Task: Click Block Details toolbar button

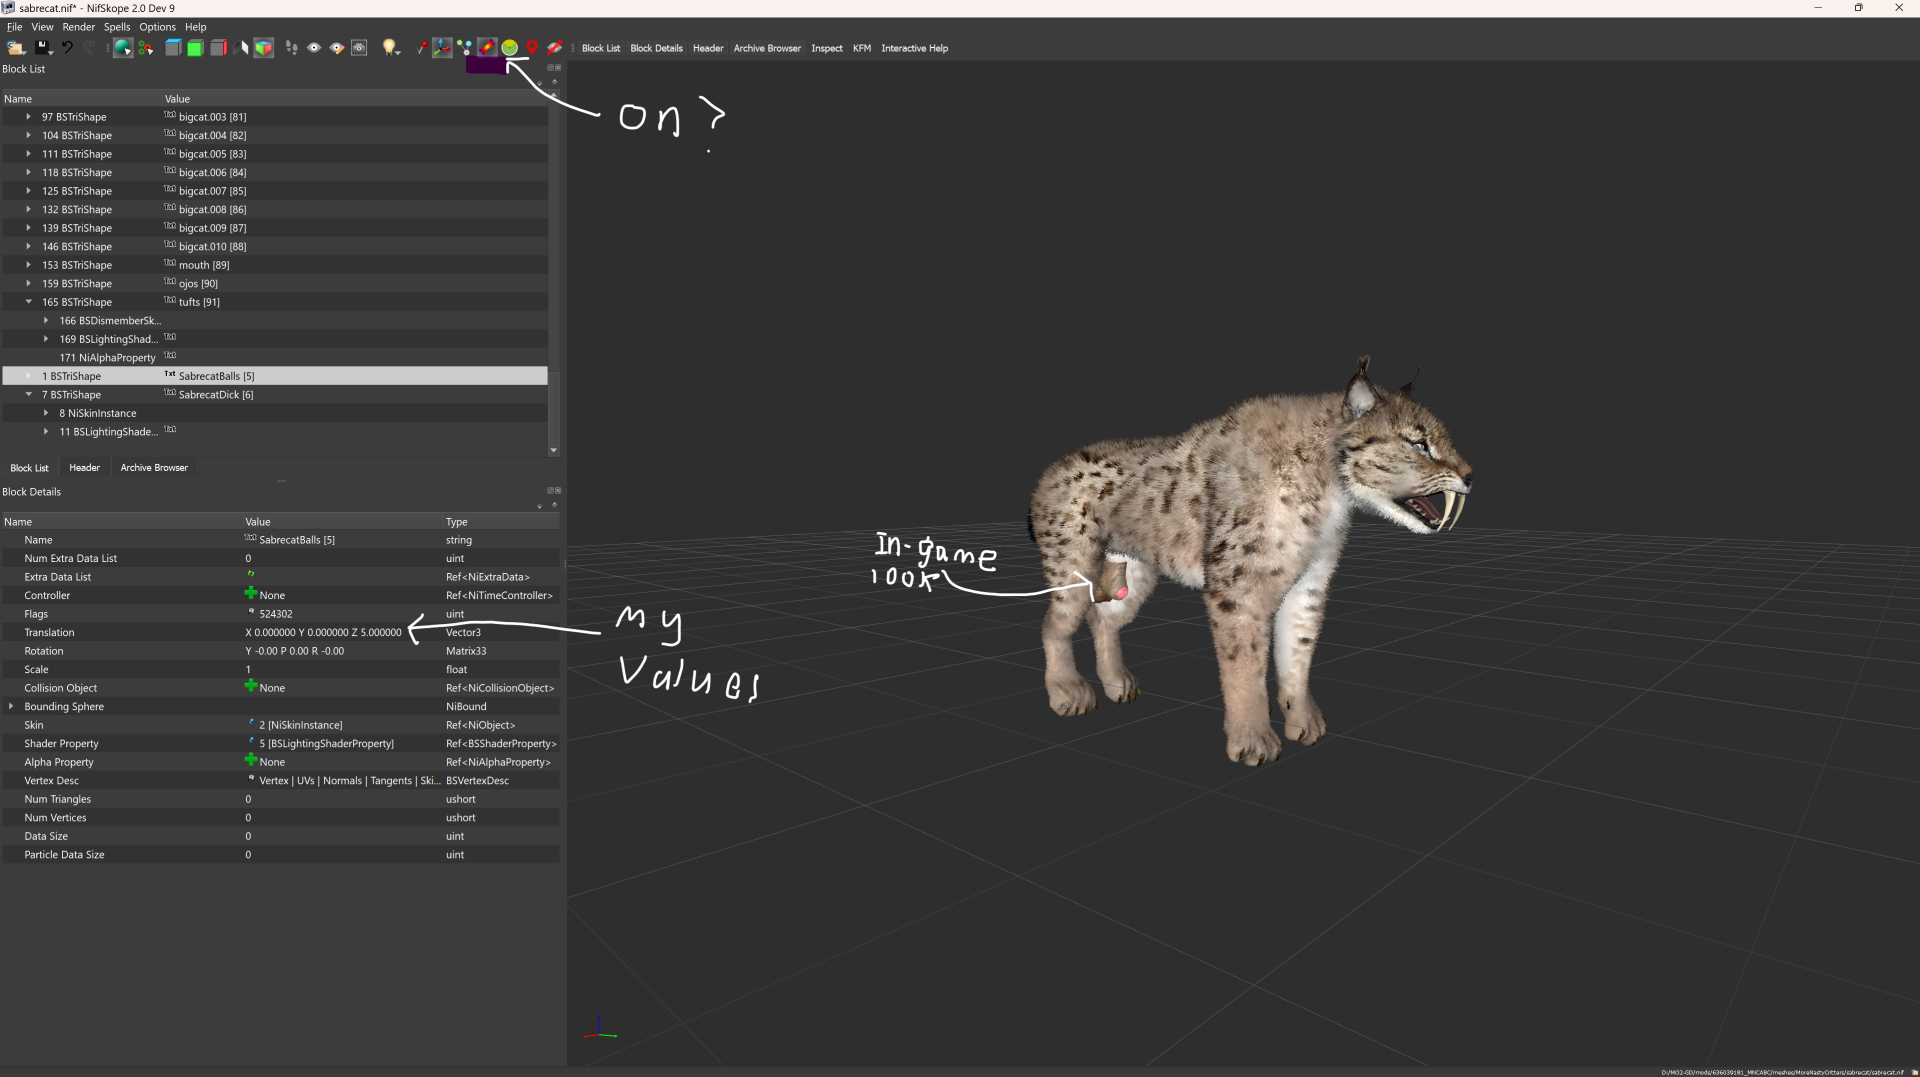Action: tap(656, 48)
